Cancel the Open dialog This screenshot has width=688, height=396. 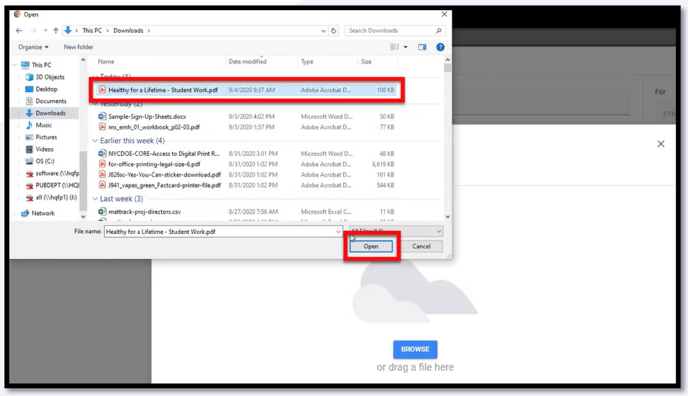[421, 246]
